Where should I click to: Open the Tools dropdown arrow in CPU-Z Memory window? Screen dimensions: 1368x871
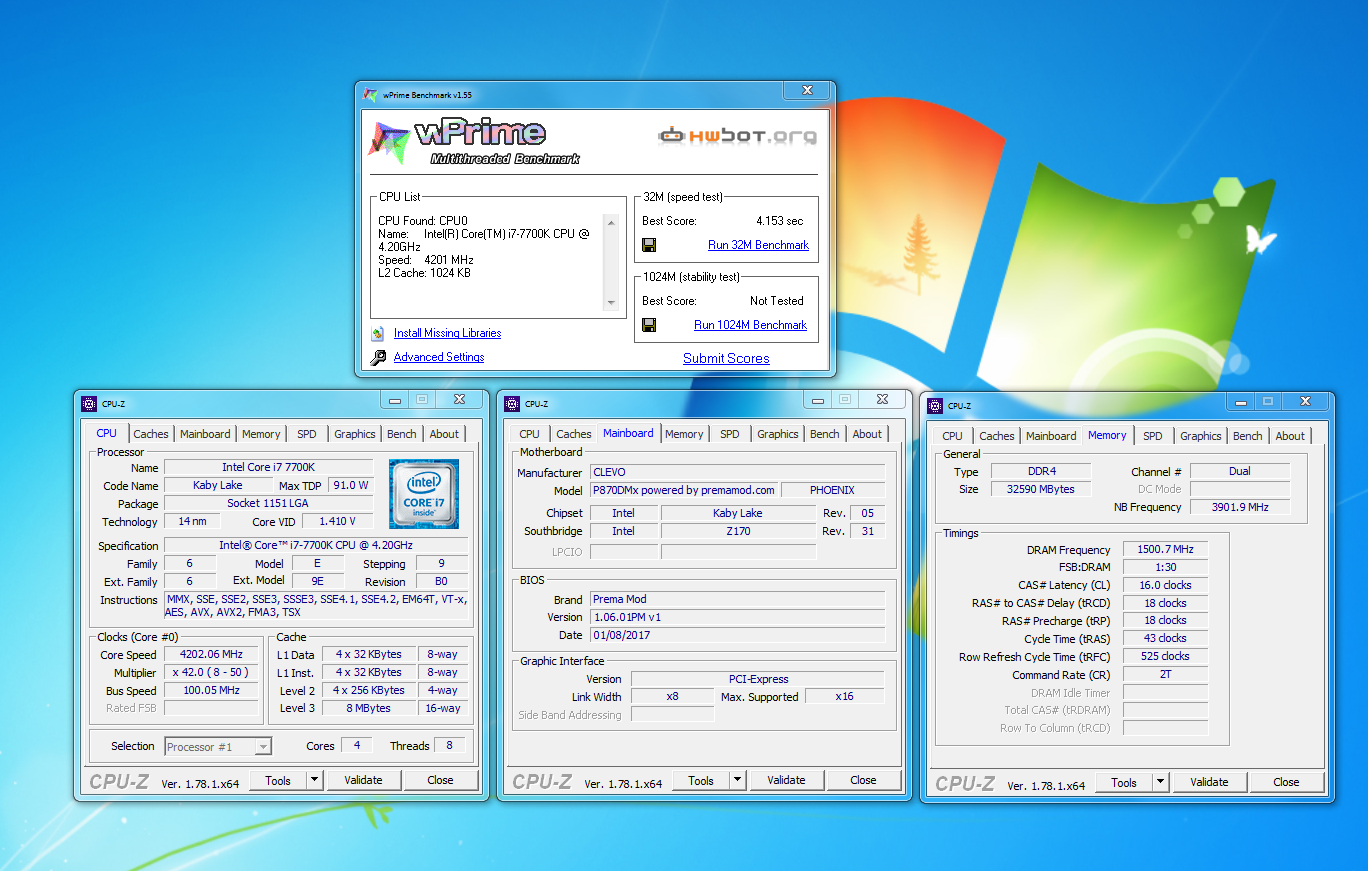tap(1160, 782)
